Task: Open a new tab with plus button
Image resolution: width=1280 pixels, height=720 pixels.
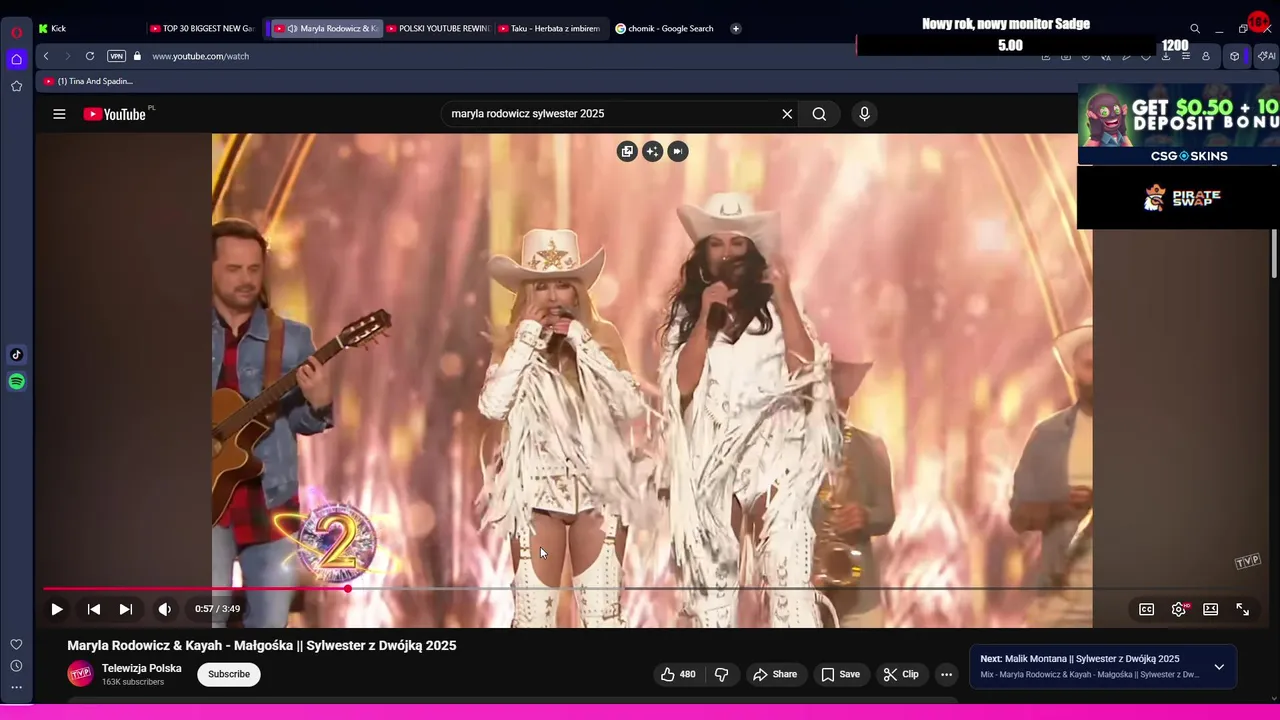Action: point(736,29)
